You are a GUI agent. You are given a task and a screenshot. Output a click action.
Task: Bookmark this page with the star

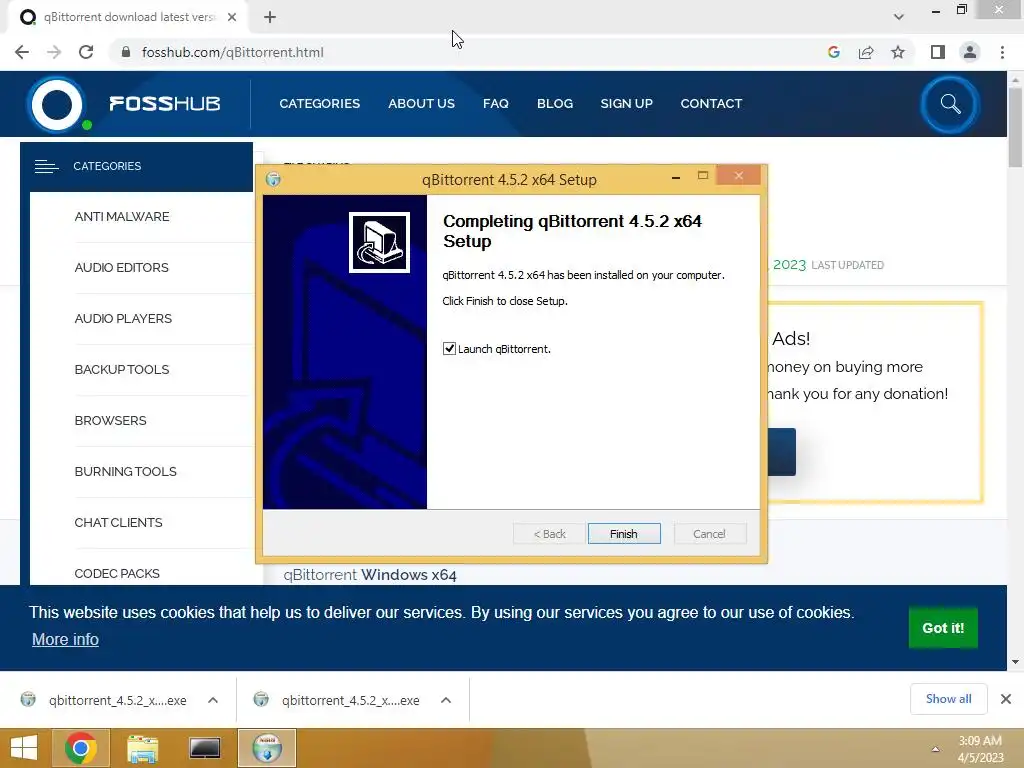(898, 52)
